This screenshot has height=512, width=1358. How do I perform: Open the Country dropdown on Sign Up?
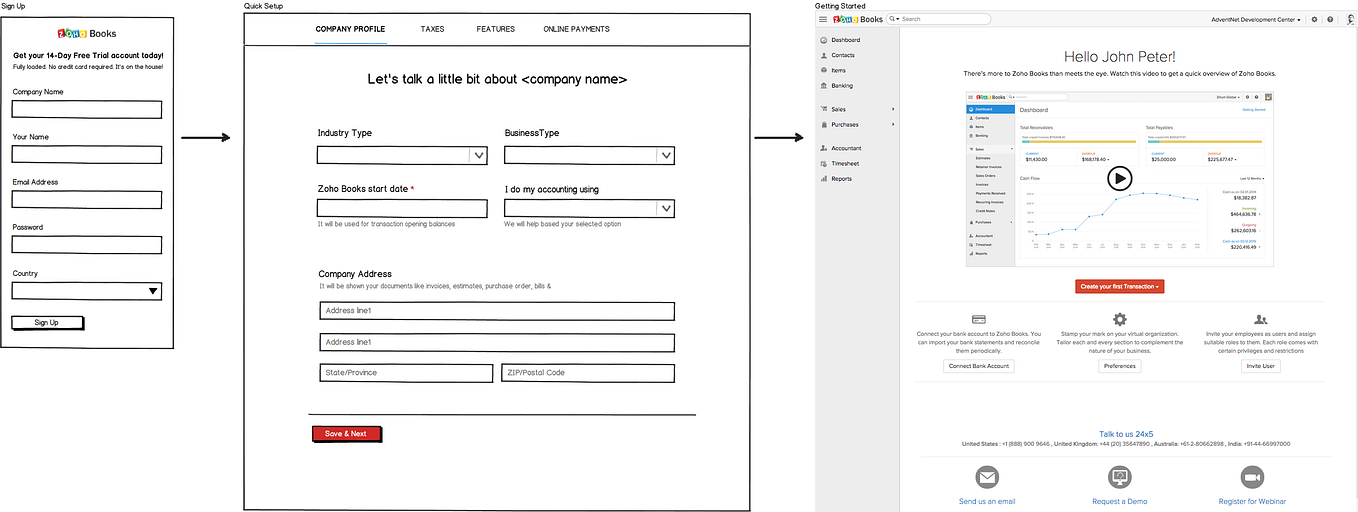87,291
